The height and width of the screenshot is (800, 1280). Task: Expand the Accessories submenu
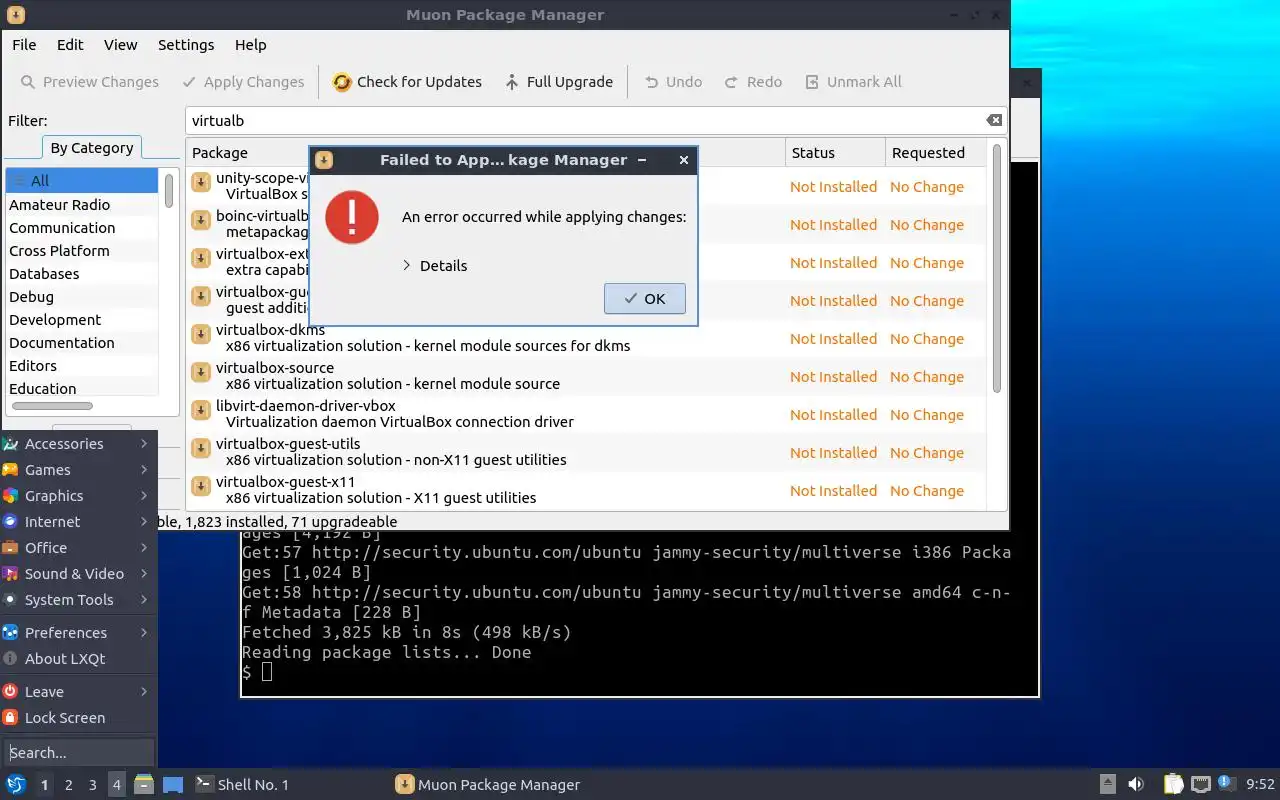78,444
